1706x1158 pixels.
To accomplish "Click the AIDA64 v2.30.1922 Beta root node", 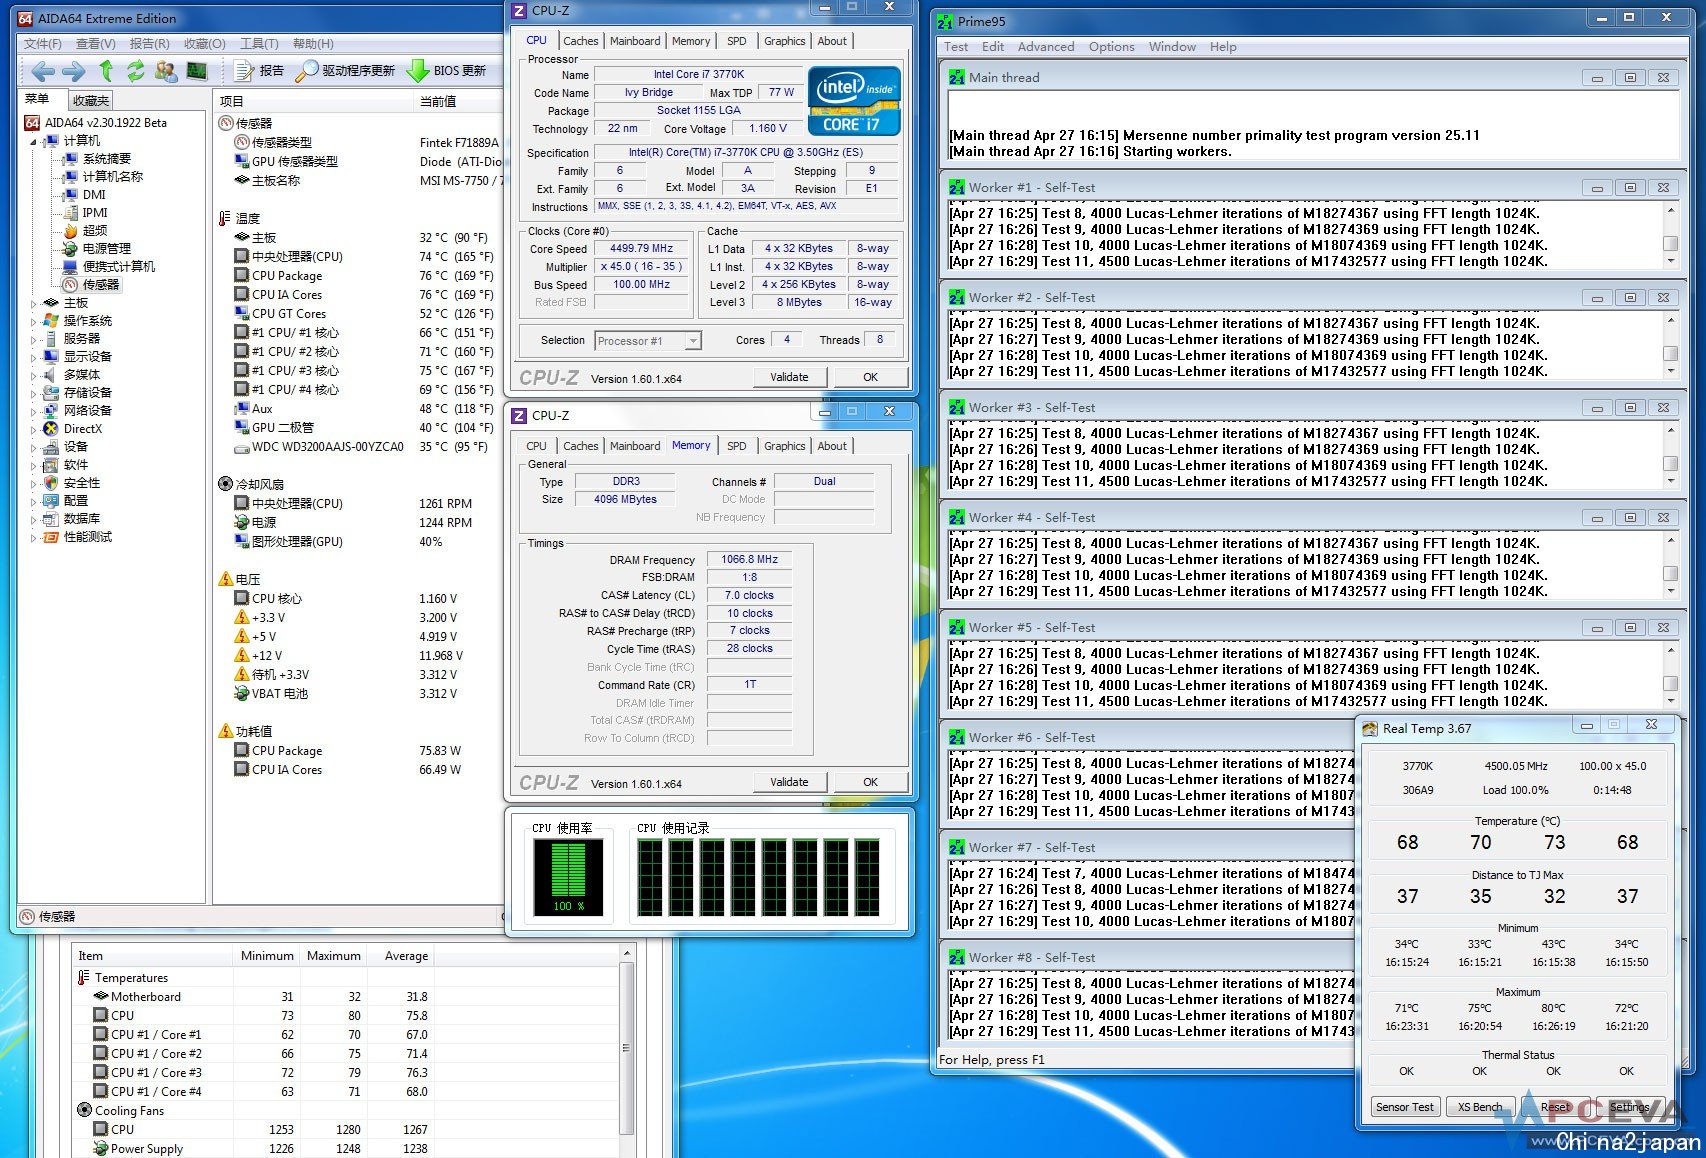I will click(x=97, y=122).
